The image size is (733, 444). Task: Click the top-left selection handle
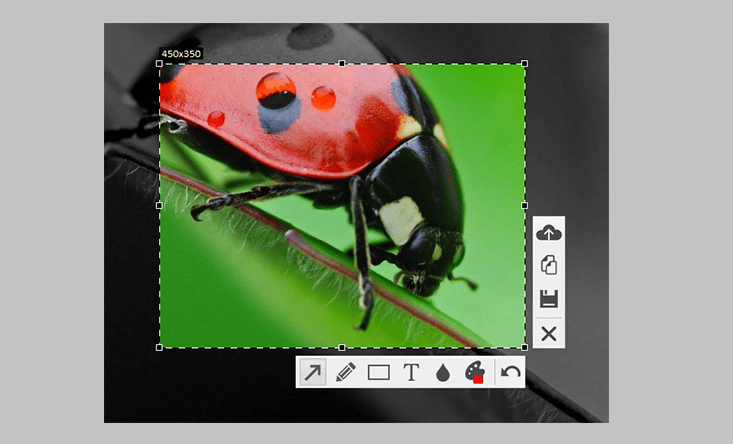point(159,64)
